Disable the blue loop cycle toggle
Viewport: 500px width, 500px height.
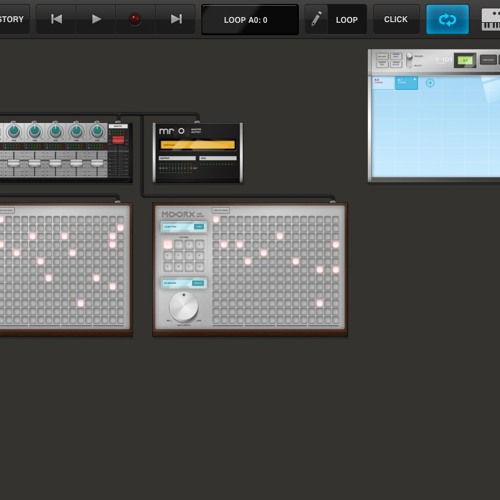coord(447,19)
